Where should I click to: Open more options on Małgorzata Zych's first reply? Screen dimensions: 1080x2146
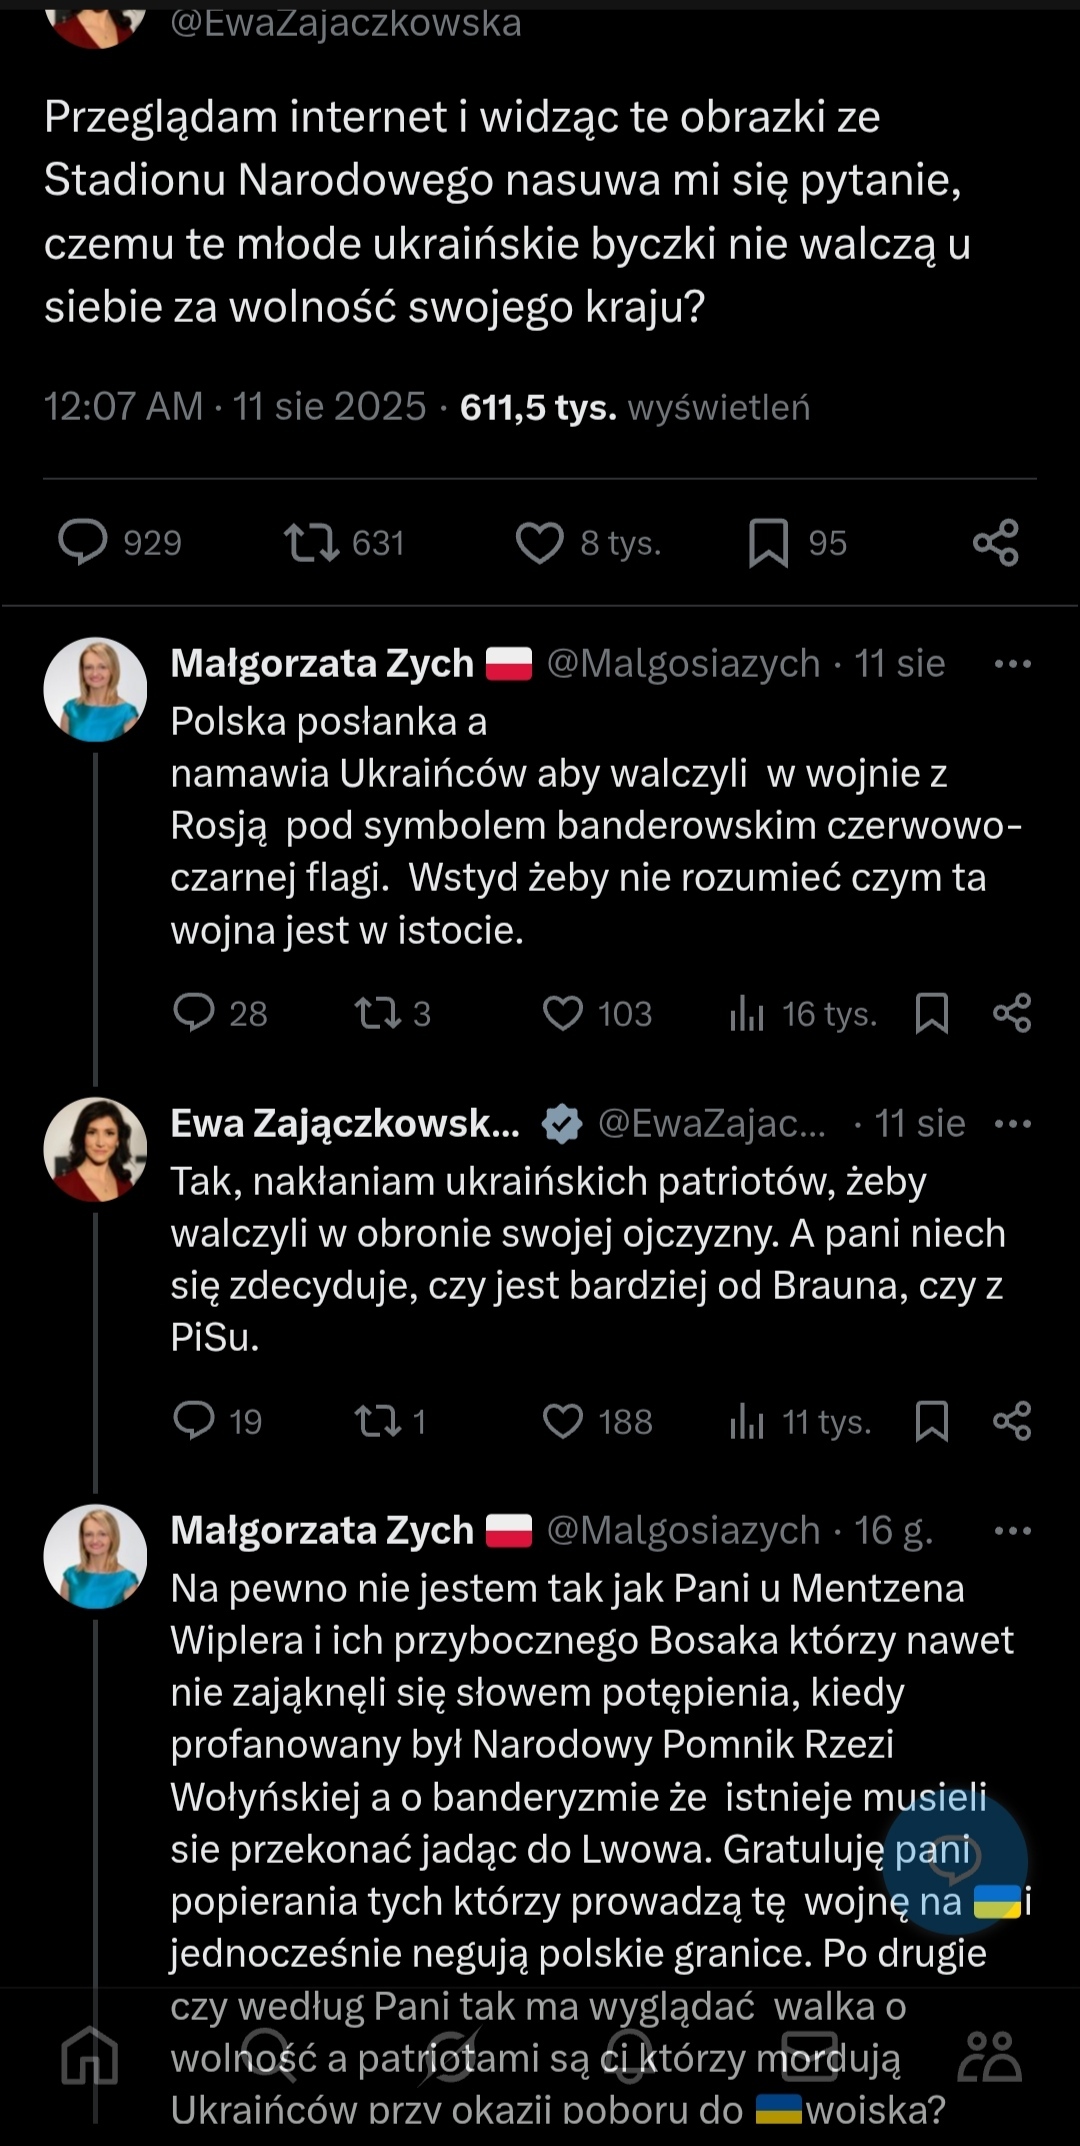(x=1012, y=664)
